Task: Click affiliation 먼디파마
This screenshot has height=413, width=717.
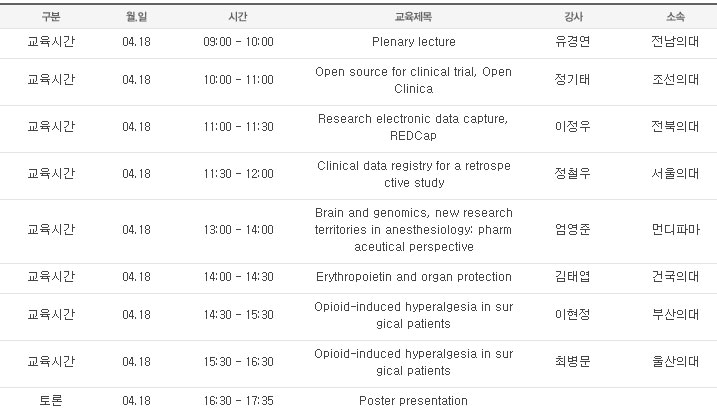Action: click(675, 229)
